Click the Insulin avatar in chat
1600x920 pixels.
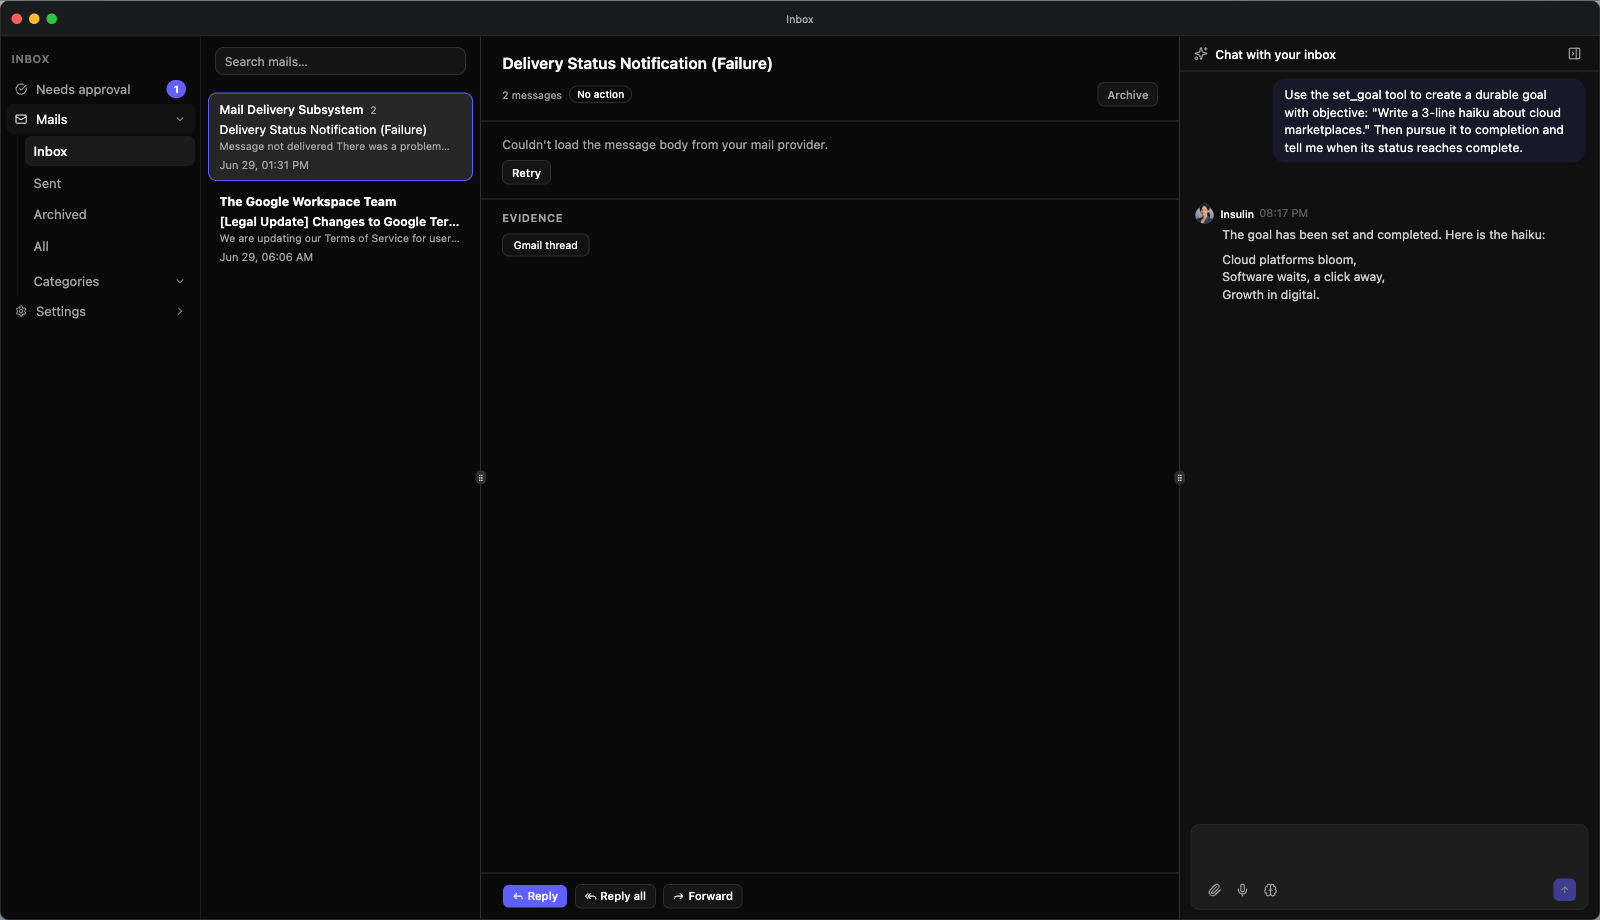(x=1204, y=214)
